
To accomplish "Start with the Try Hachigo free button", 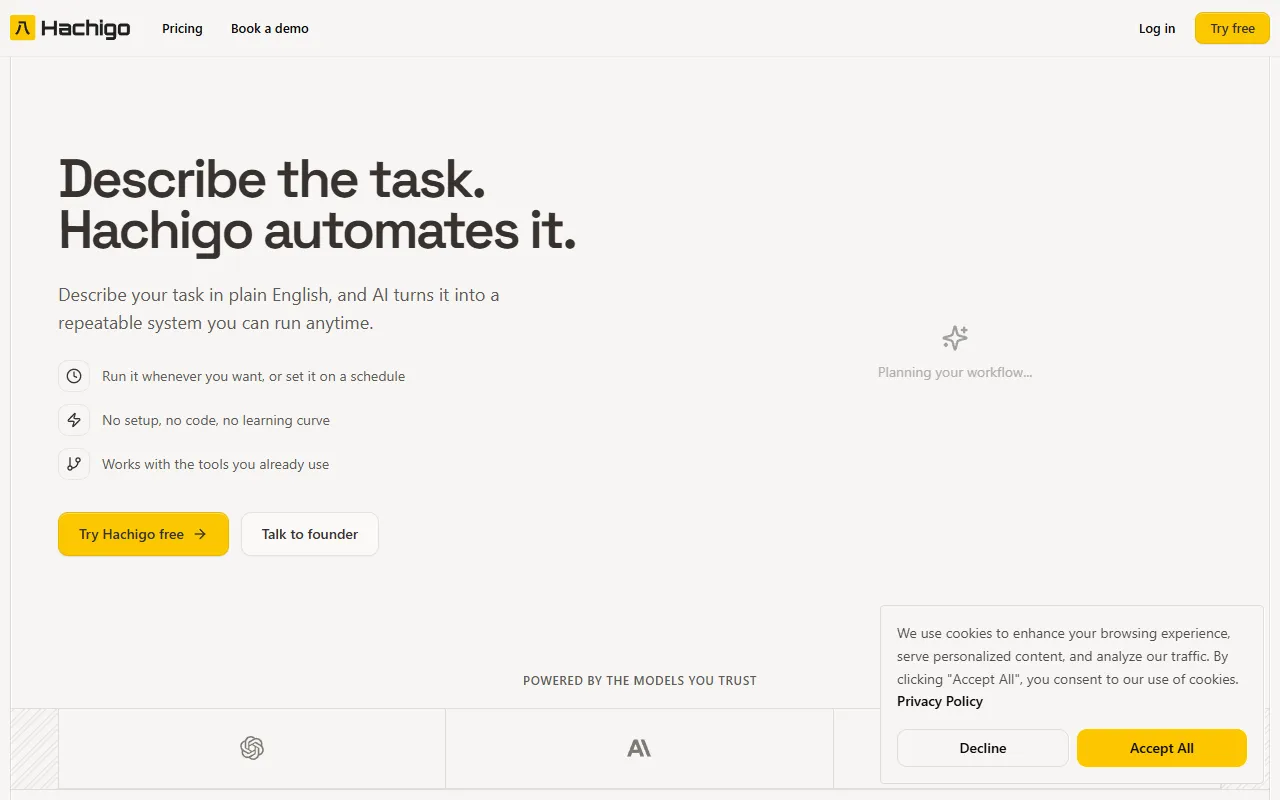I will (143, 534).
